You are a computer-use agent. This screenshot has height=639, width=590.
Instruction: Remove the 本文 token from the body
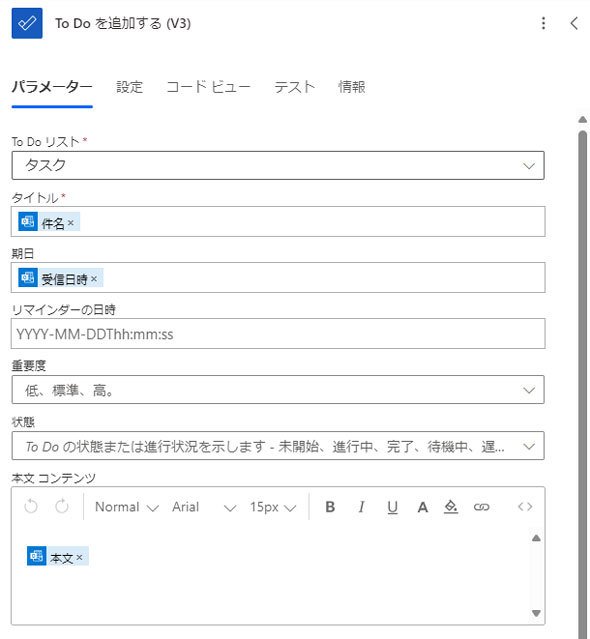[x=79, y=557]
